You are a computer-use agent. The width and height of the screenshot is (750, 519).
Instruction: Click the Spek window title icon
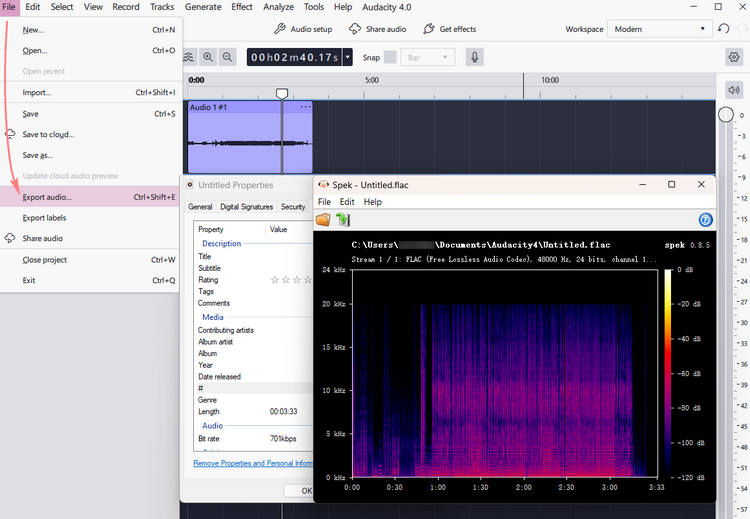[x=324, y=185]
